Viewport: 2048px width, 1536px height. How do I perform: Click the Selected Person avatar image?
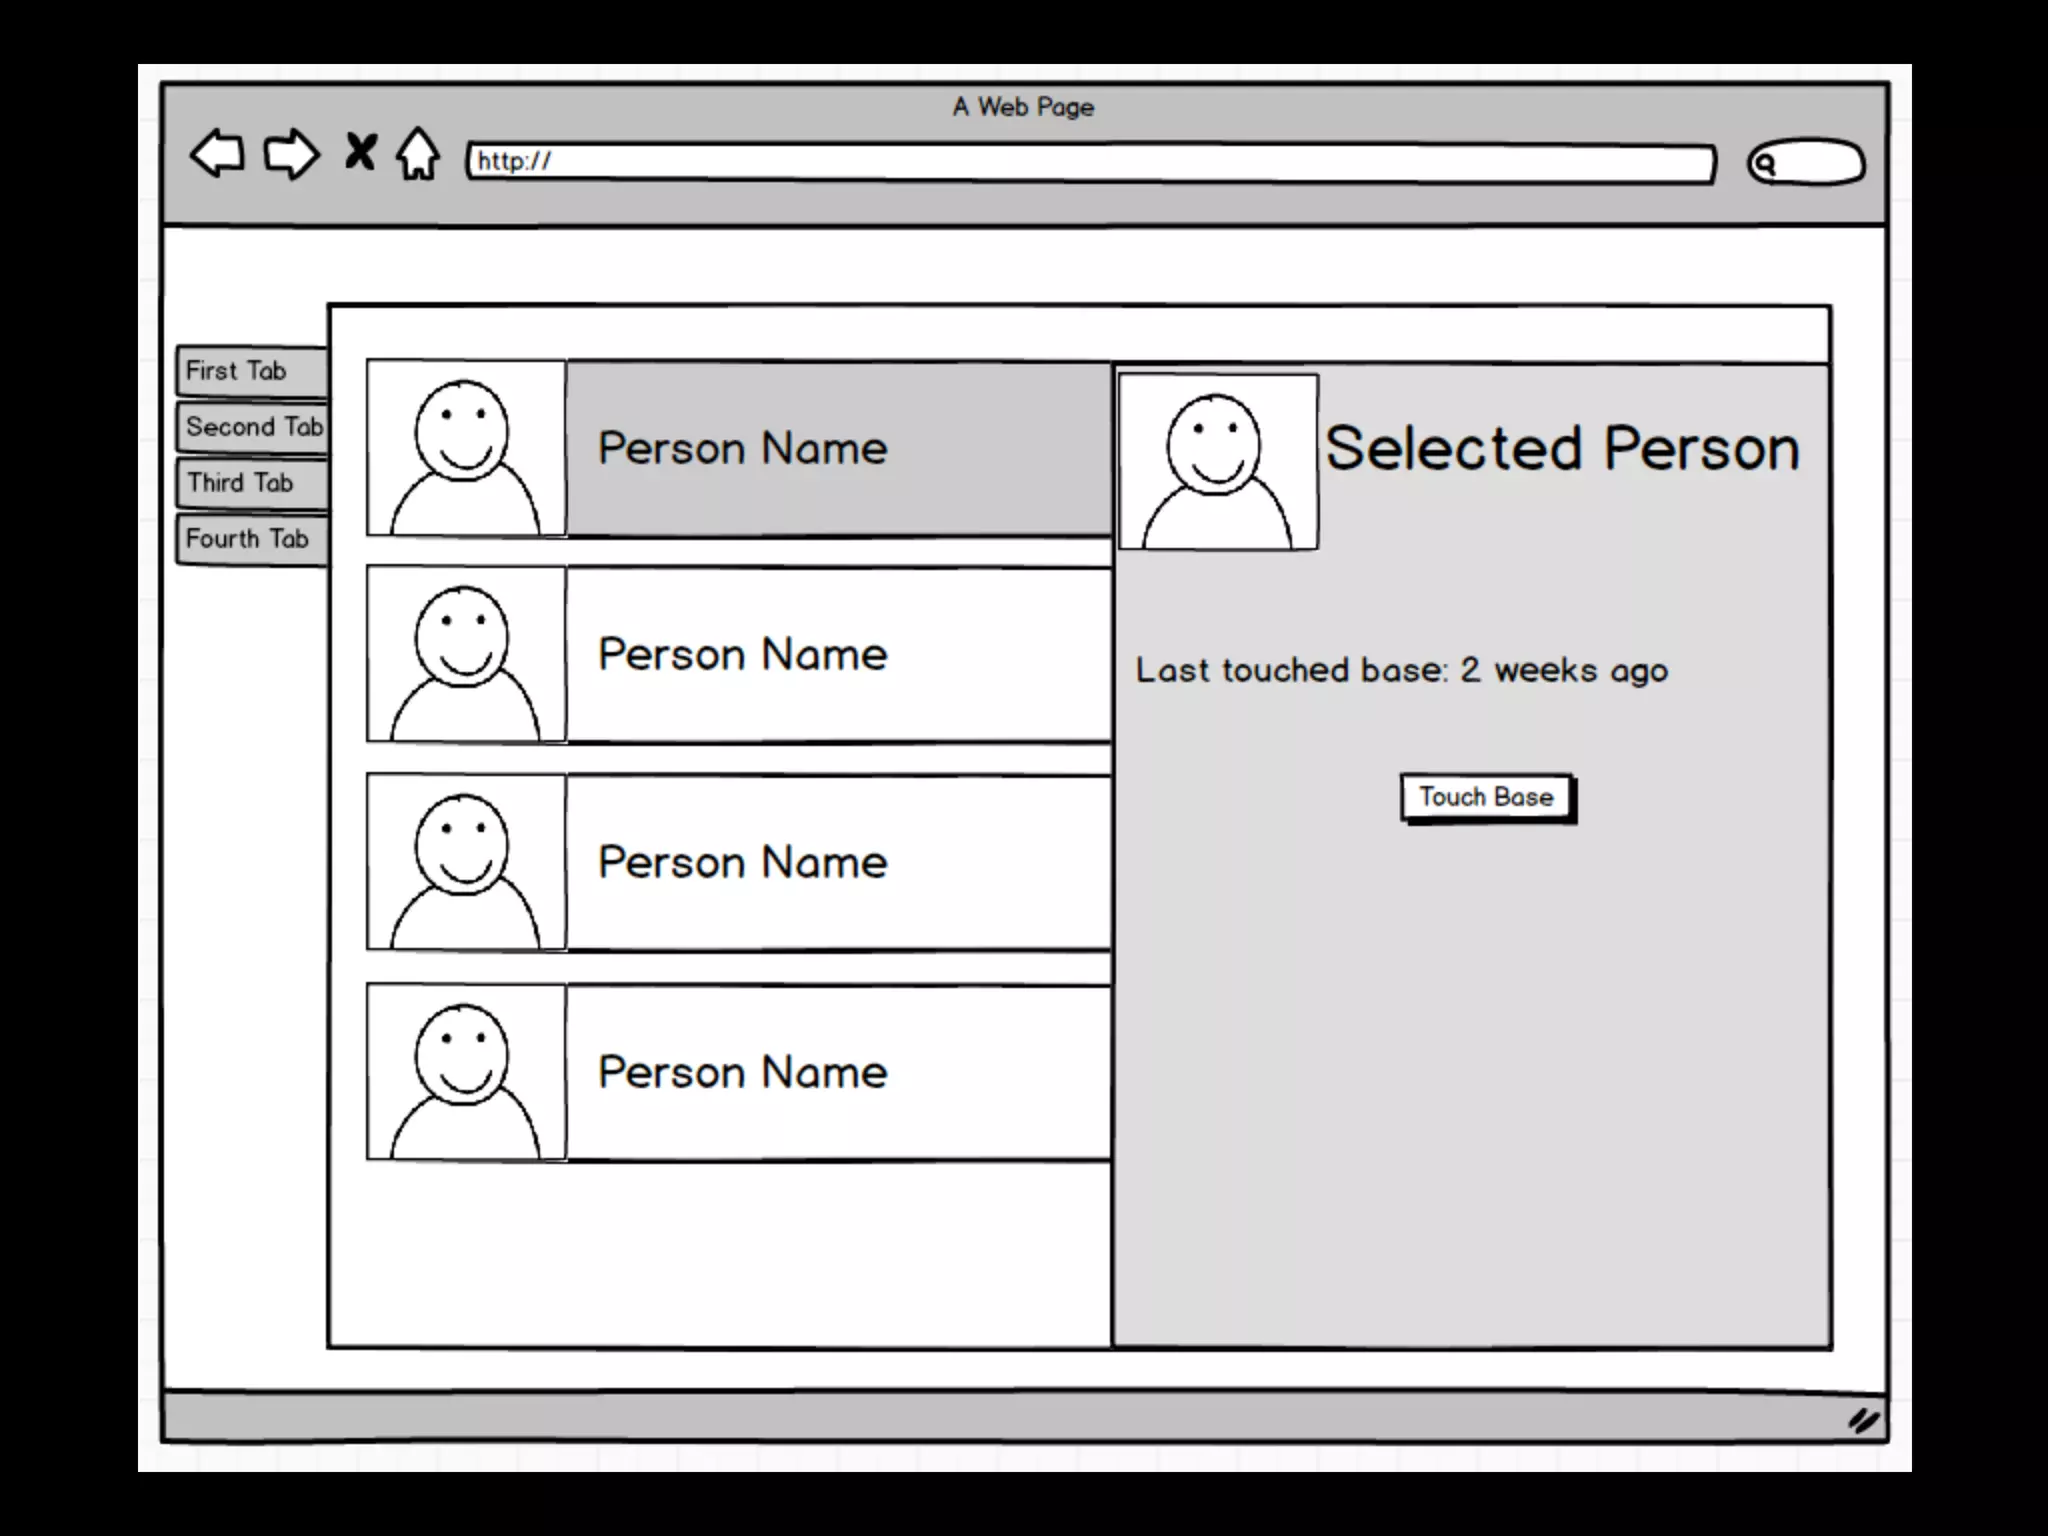pyautogui.click(x=1217, y=462)
